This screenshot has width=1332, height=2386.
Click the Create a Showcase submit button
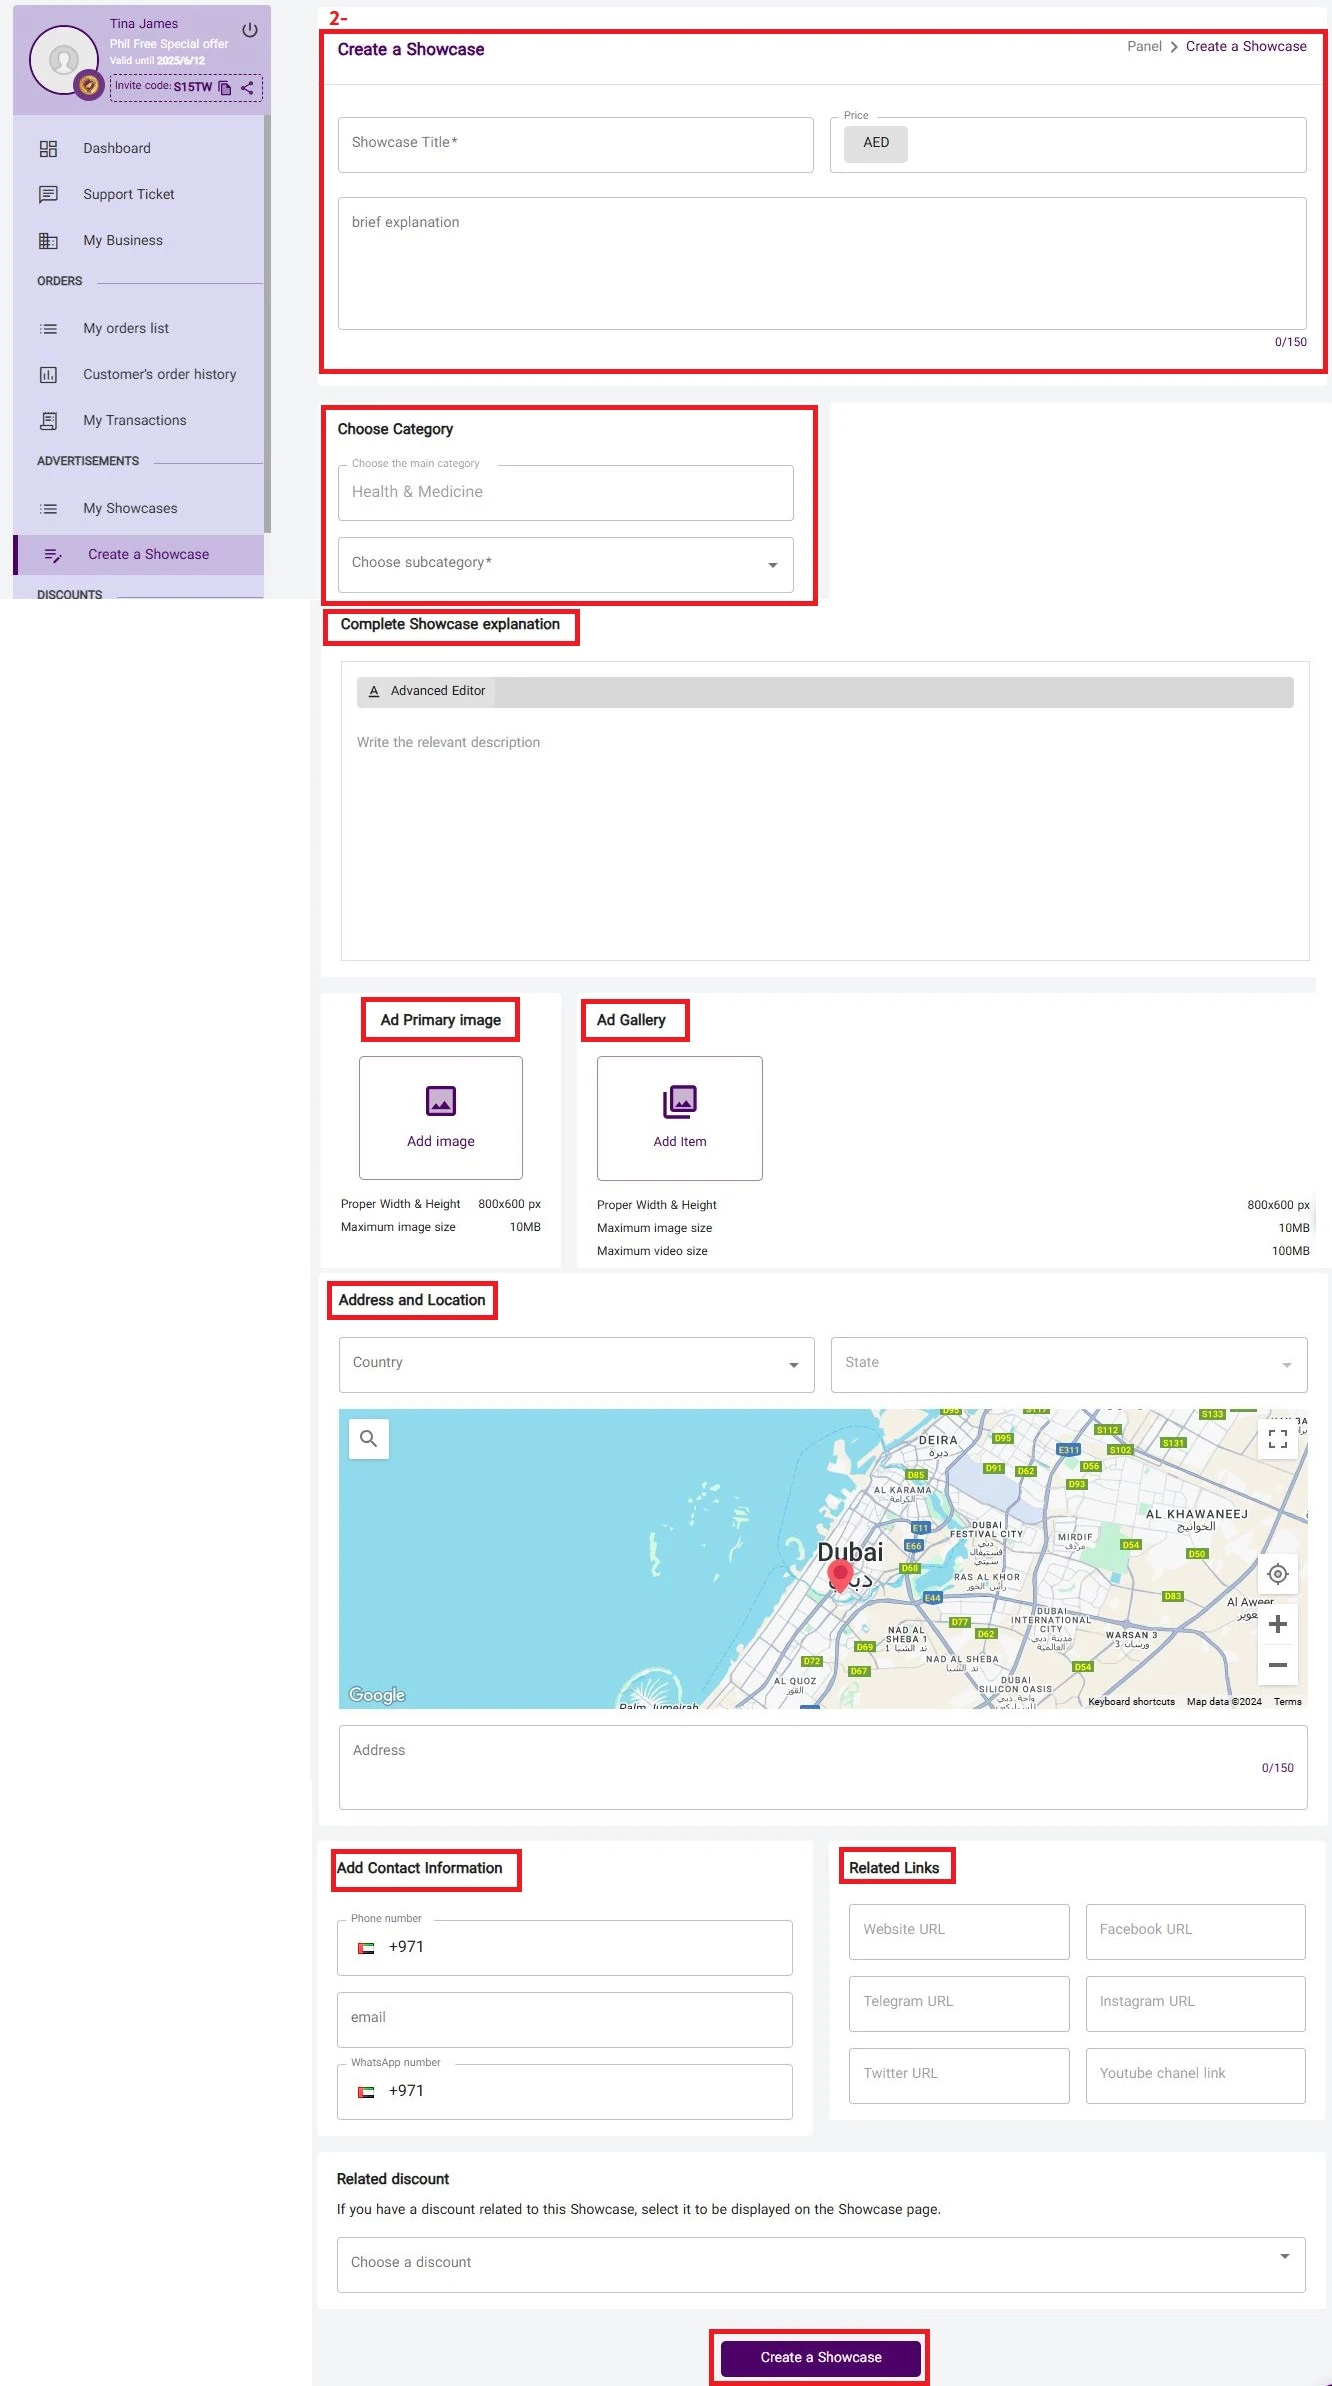click(820, 2357)
